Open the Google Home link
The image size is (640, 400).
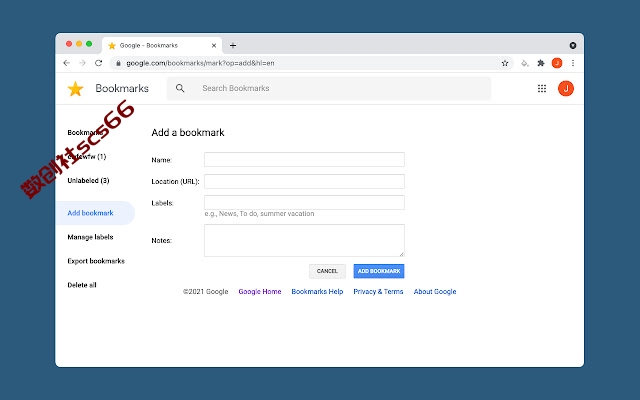[260, 291]
